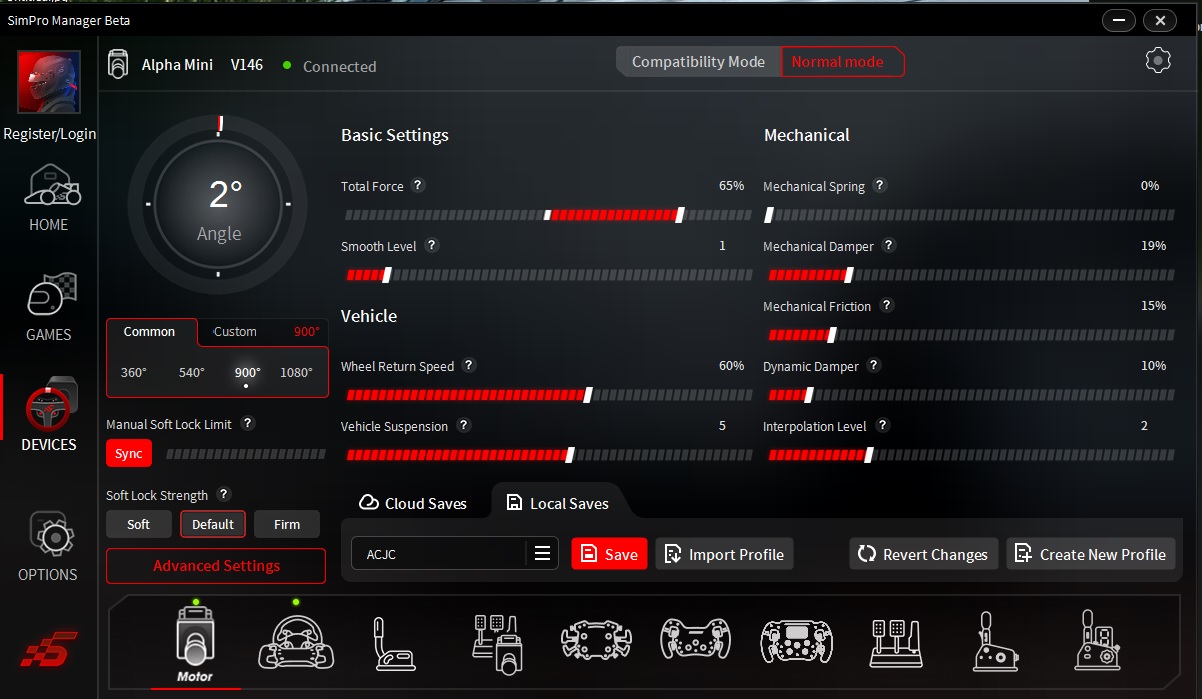
Task: Select 540° steering angle
Action: pyautogui.click(x=191, y=372)
